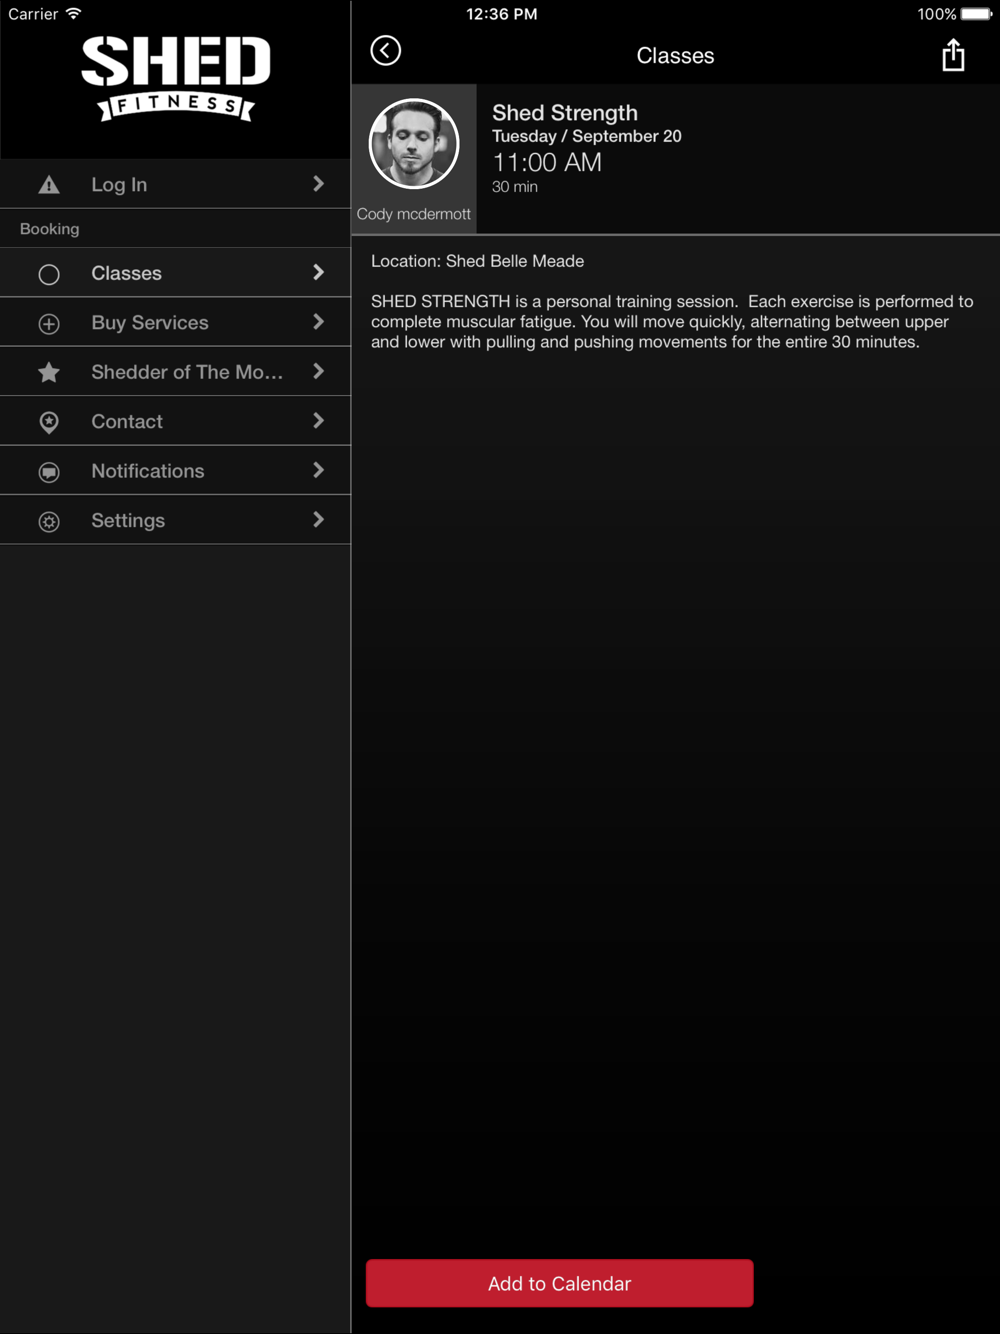Tap the Carrier label in status bar

(33, 14)
